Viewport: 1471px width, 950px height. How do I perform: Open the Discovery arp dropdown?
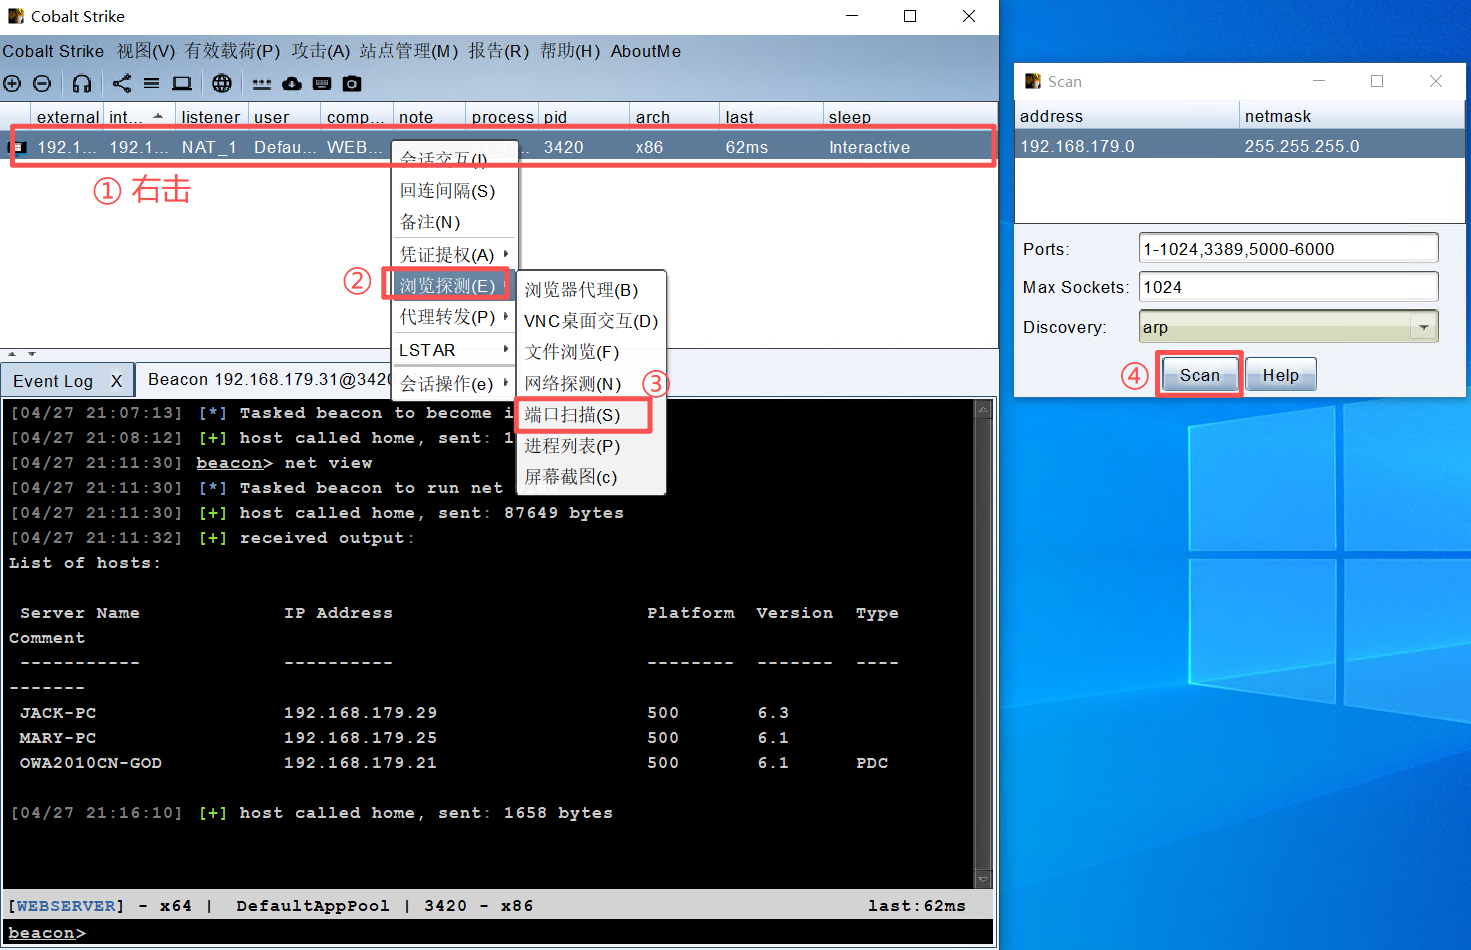pyautogui.click(x=1423, y=327)
